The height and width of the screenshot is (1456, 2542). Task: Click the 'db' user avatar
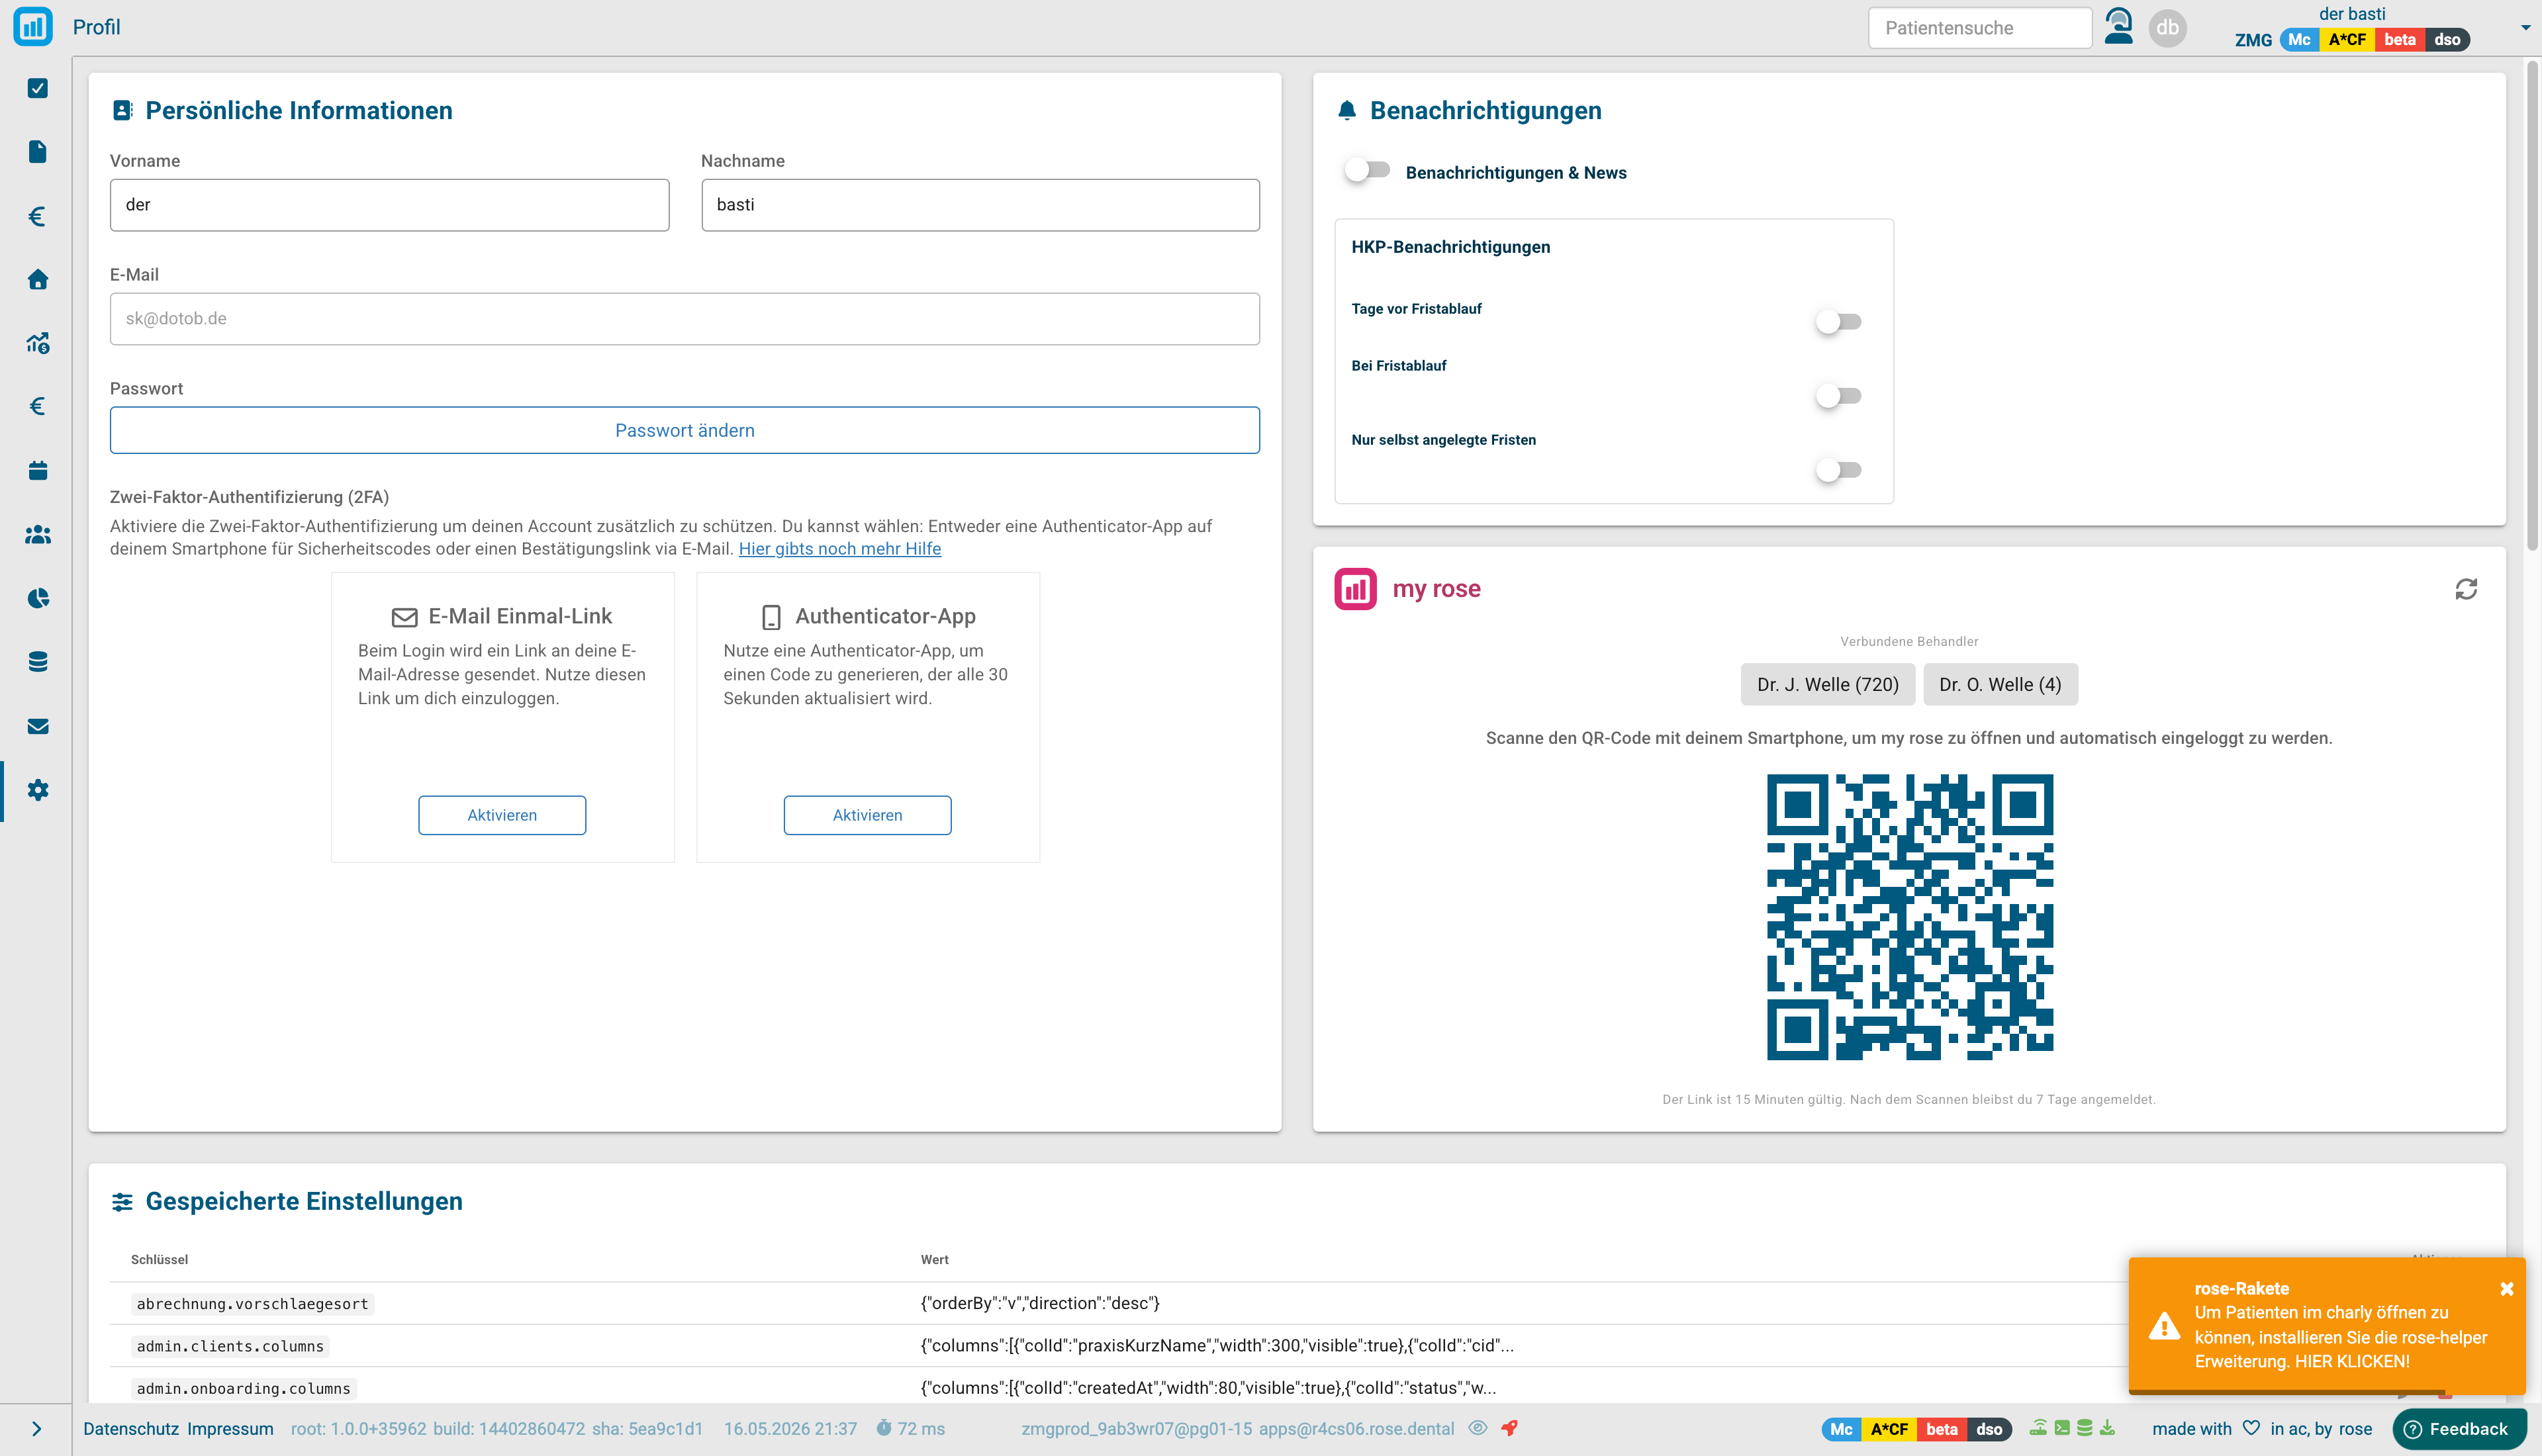pos(2167,27)
